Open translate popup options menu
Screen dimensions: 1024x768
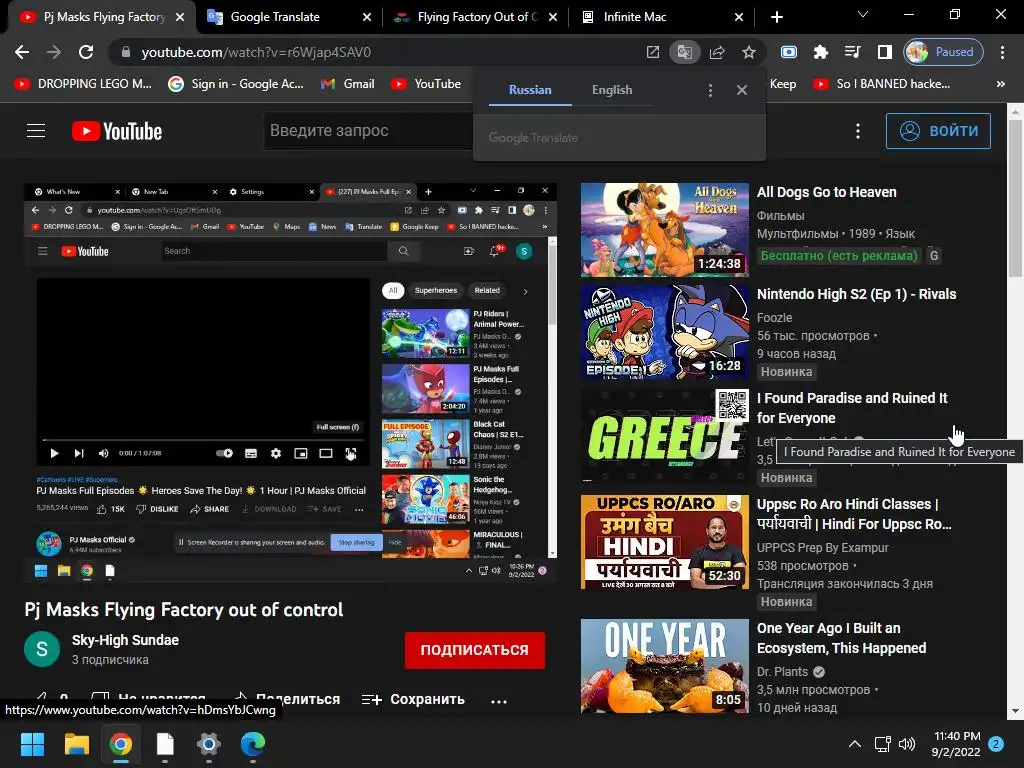click(x=711, y=90)
